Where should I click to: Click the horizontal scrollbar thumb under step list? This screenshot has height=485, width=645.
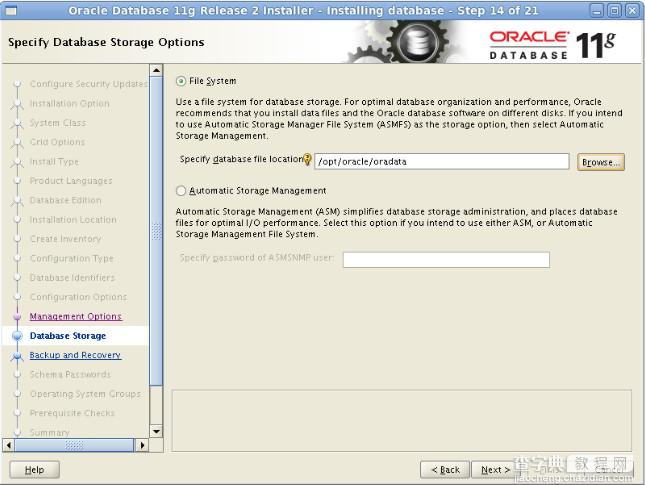pos(74,445)
